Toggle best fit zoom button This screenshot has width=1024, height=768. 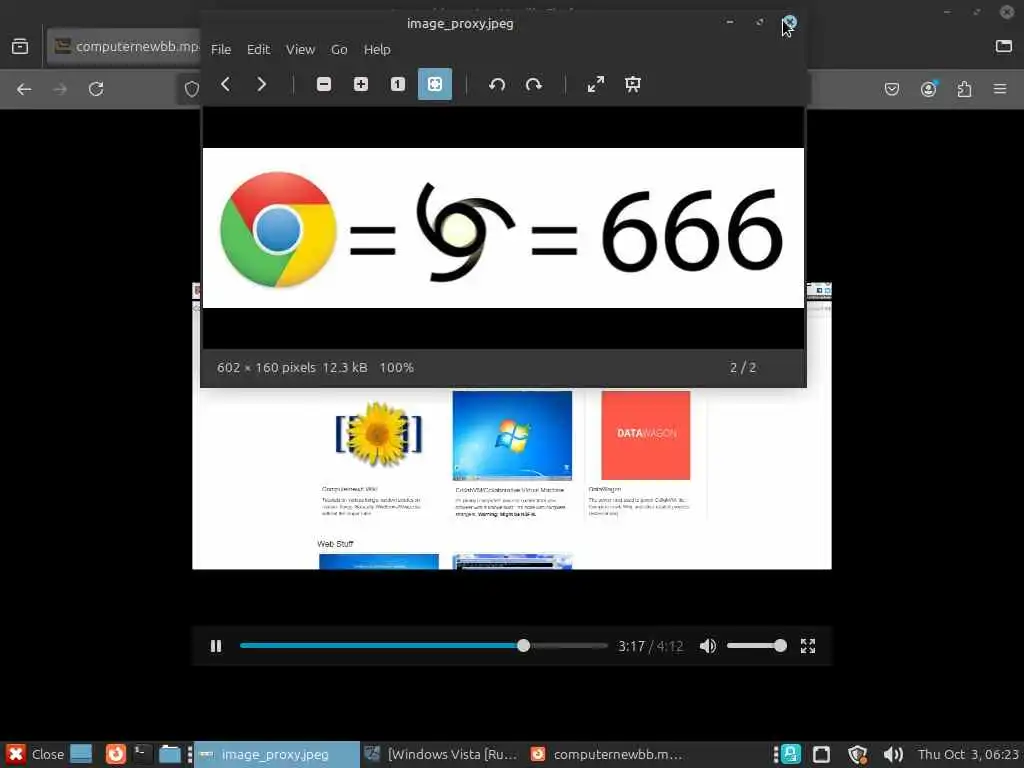tap(435, 84)
